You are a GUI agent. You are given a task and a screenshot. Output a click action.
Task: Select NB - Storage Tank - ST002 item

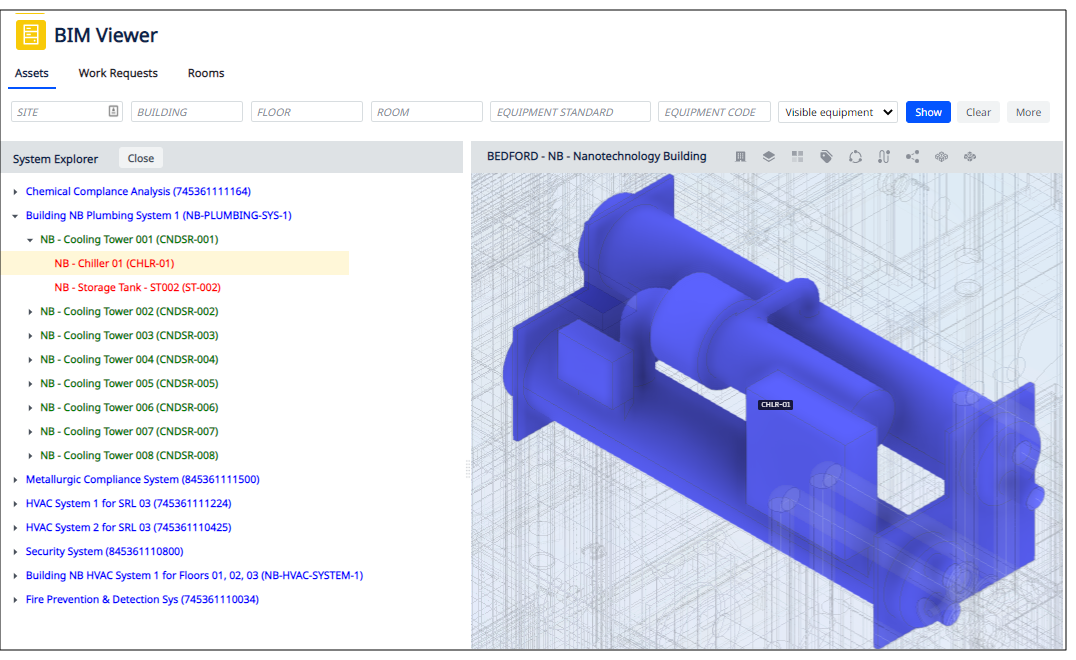tap(137, 287)
